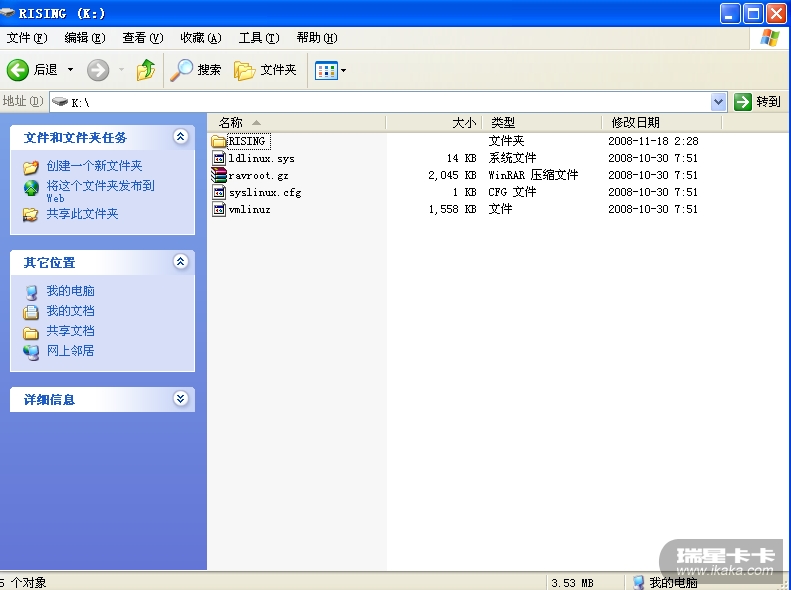Click 共享此文件夹 link
This screenshot has height=590, width=791.
point(82,214)
